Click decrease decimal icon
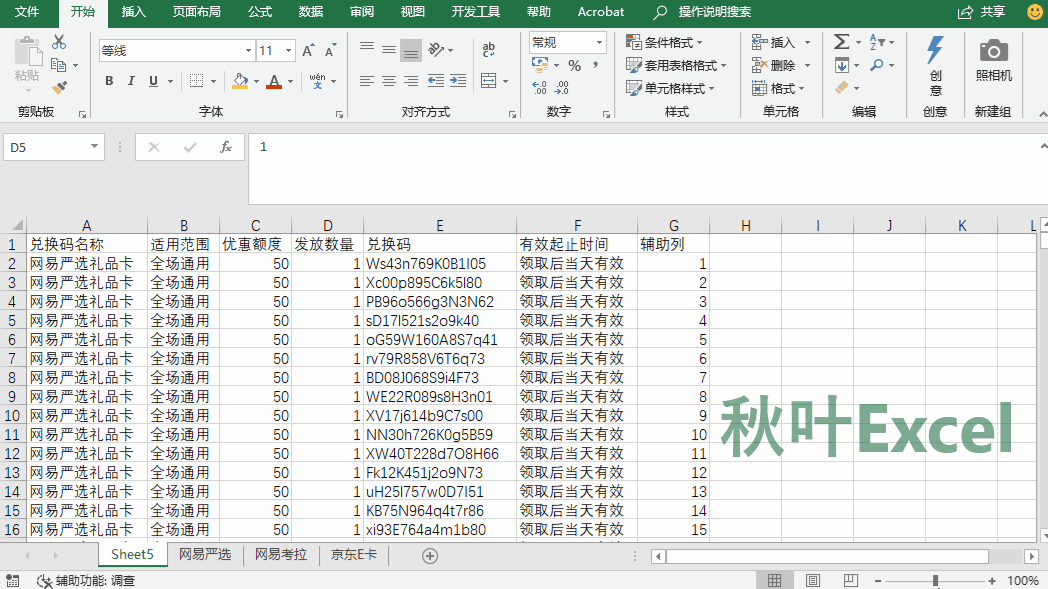This screenshot has width=1048, height=589. tap(562, 88)
